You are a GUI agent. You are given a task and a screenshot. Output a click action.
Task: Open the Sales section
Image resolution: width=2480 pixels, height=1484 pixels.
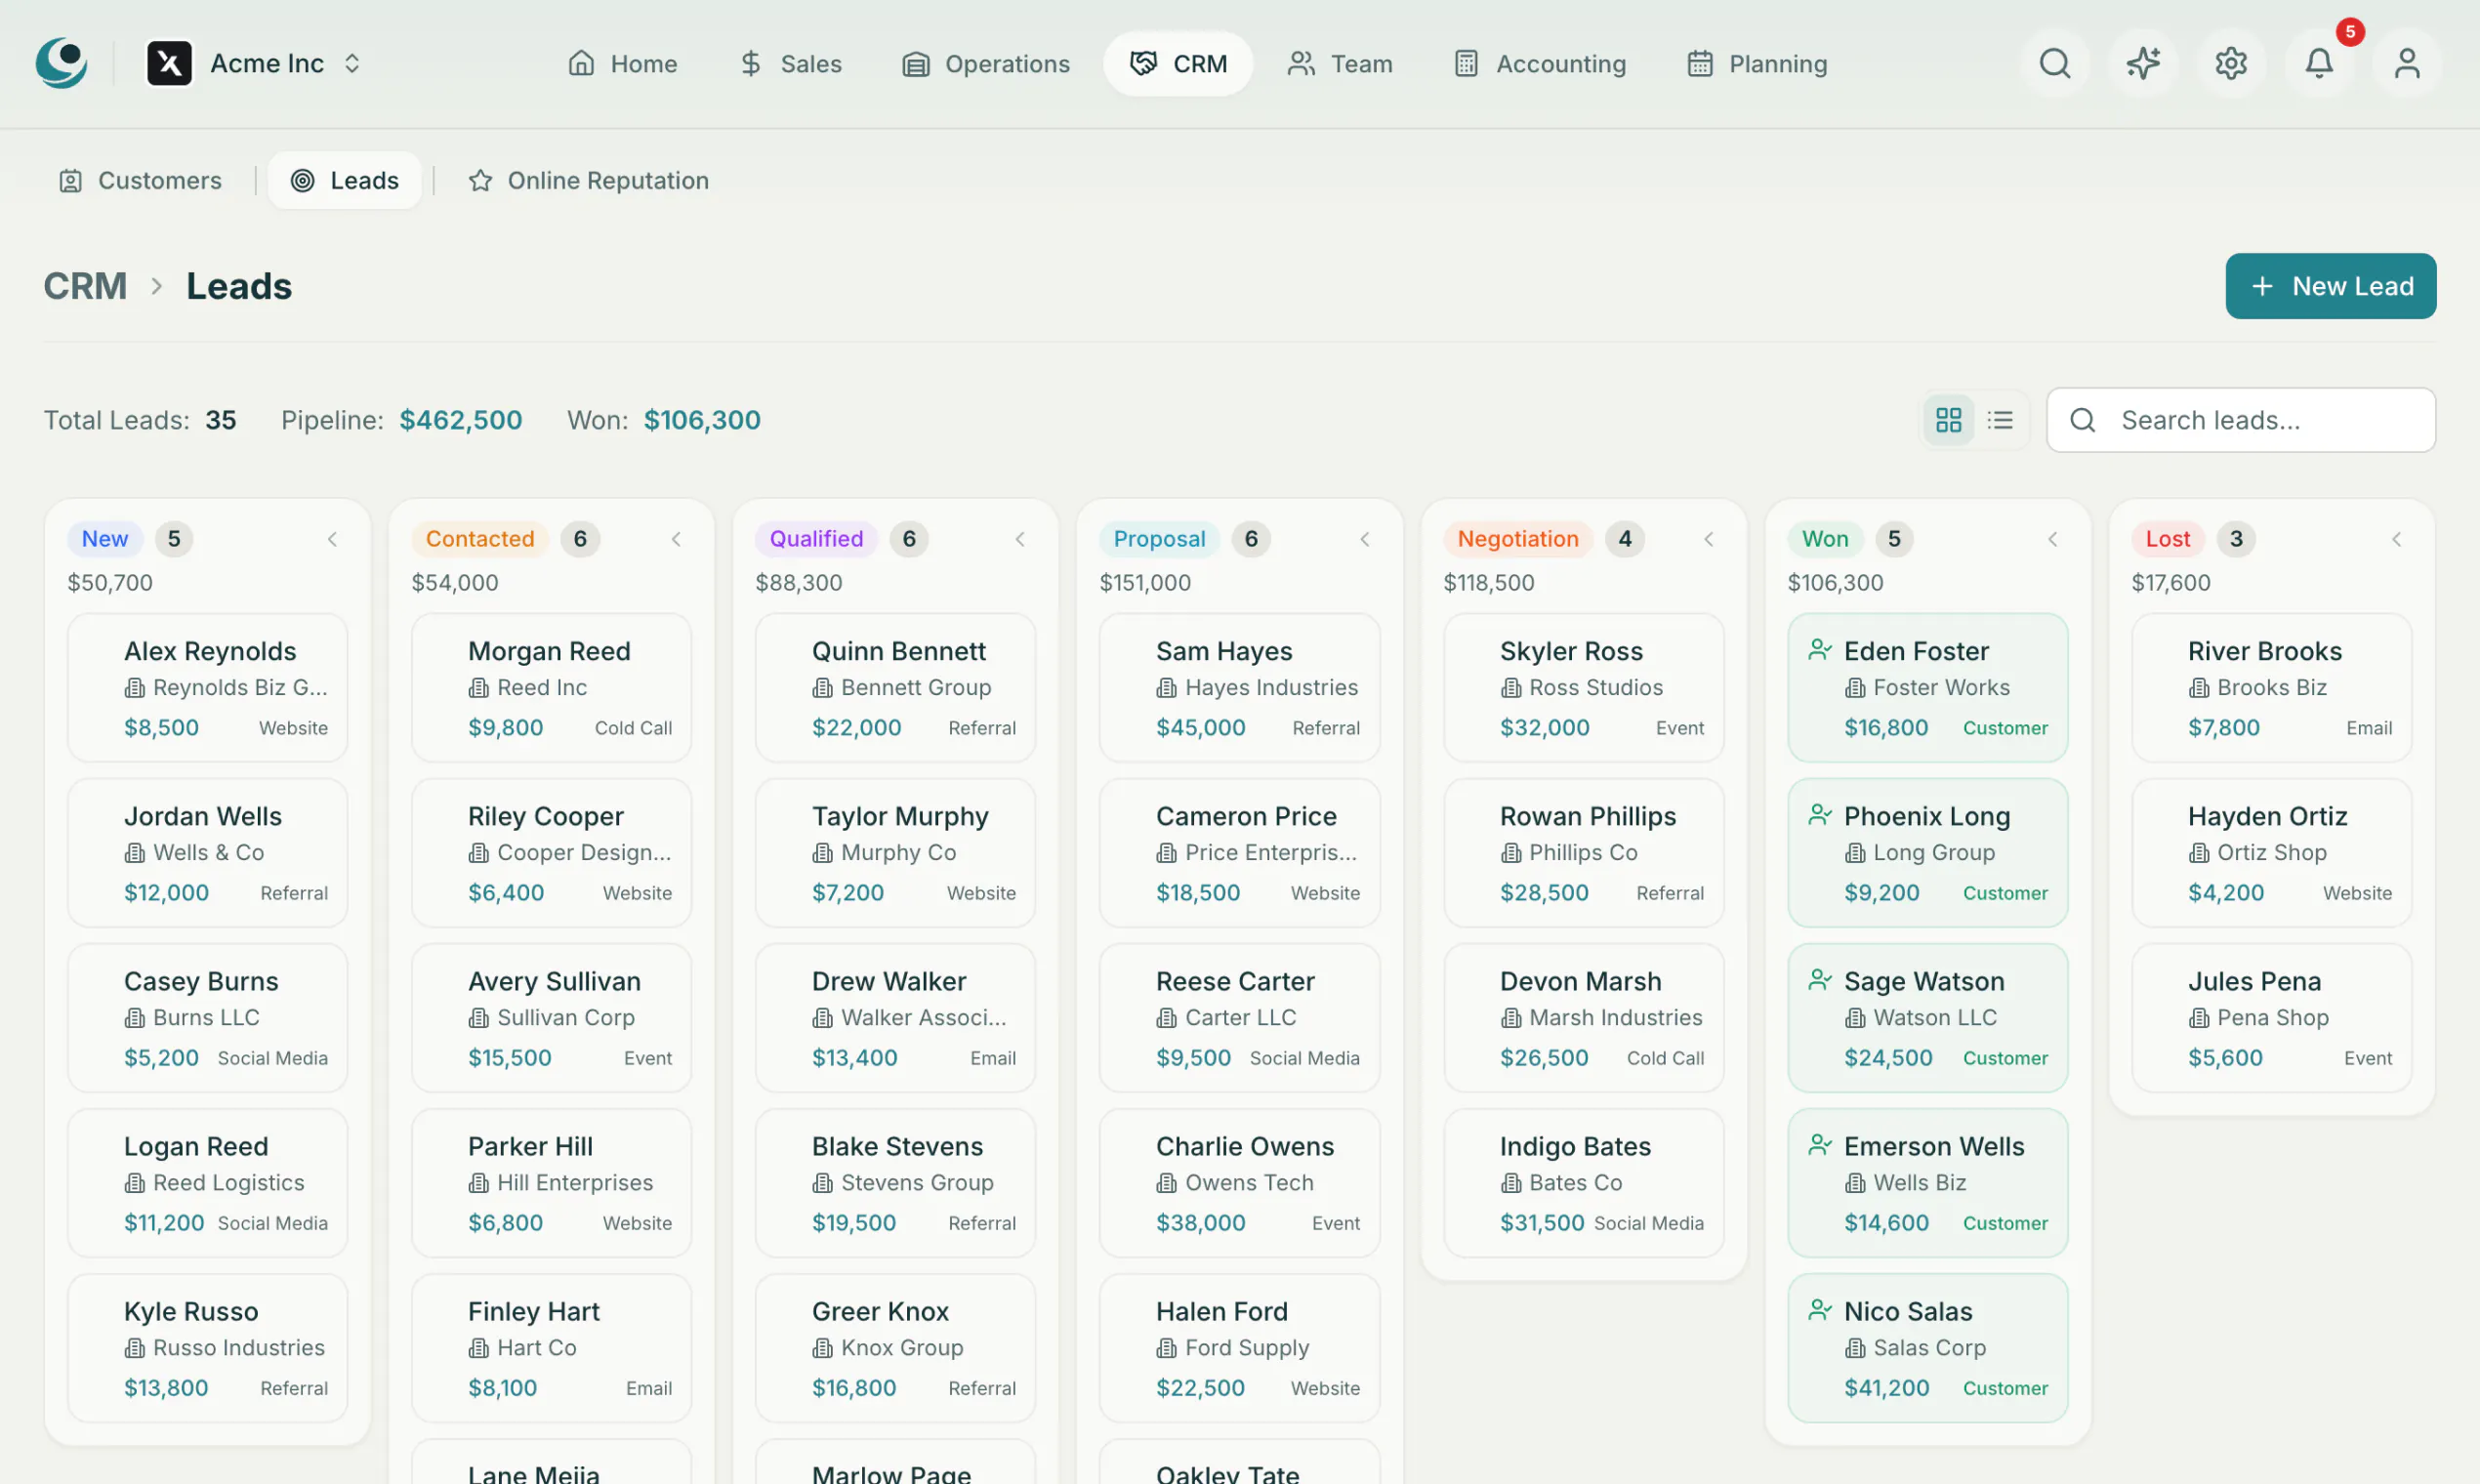click(790, 63)
